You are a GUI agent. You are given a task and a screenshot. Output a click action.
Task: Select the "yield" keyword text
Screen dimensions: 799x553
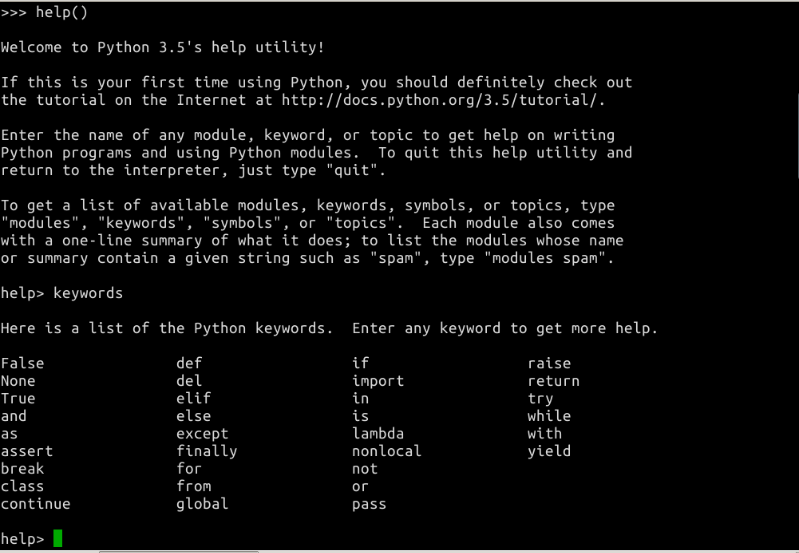(549, 451)
